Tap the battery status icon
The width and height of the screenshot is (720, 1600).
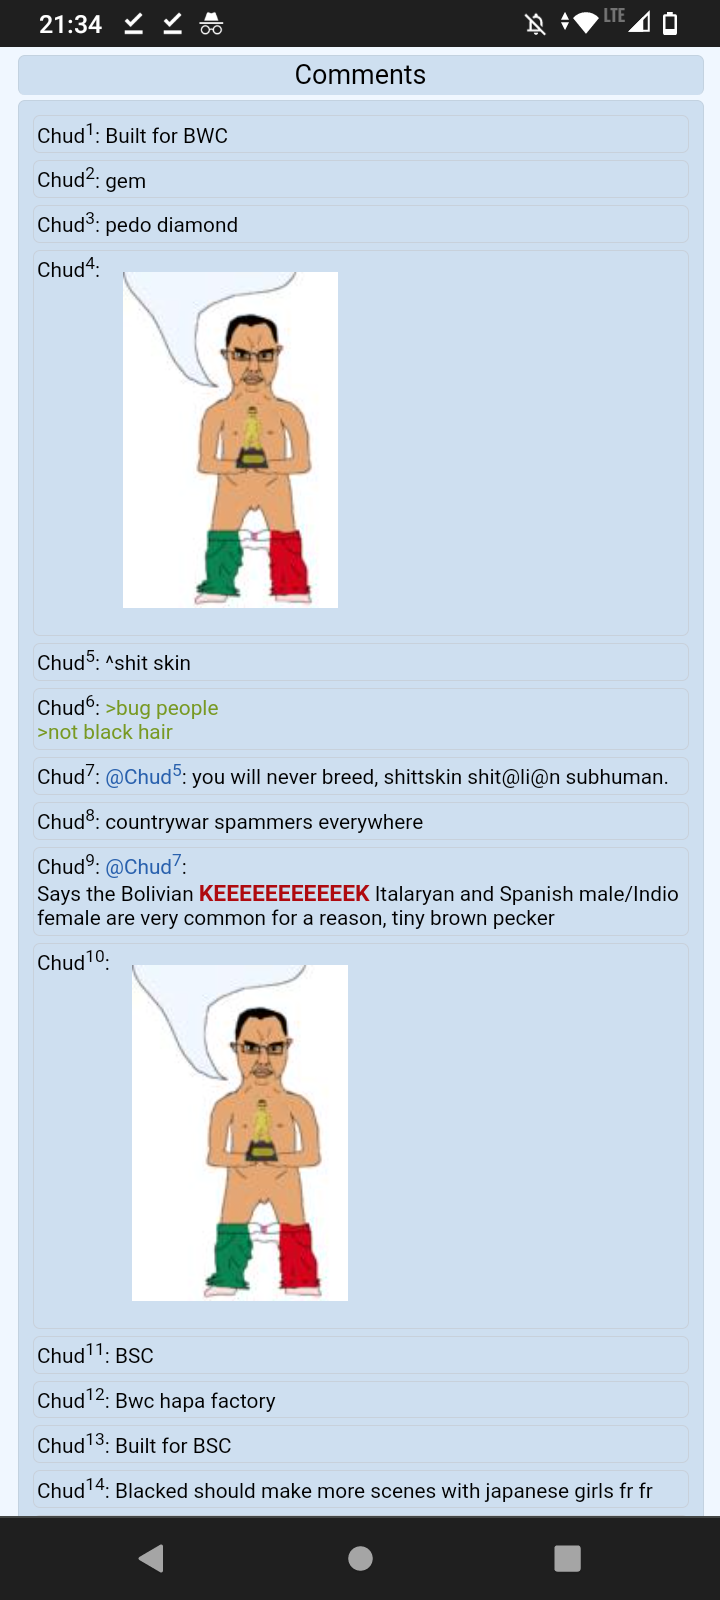(670, 23)
